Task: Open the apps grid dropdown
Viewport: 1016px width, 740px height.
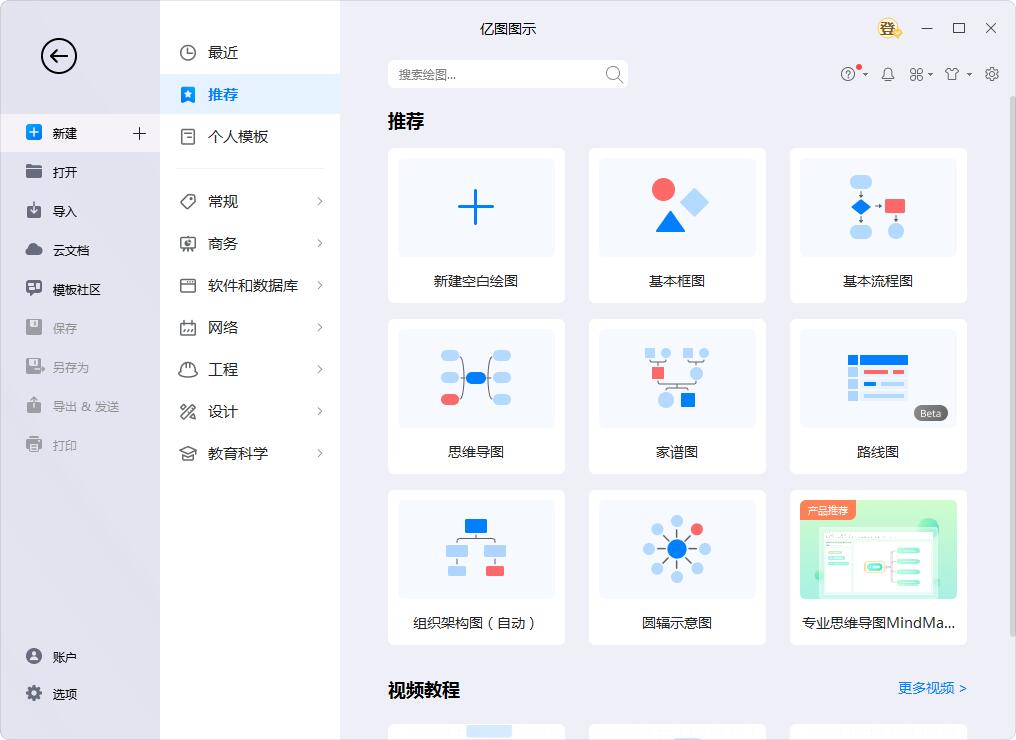Action: coord(920,75)
